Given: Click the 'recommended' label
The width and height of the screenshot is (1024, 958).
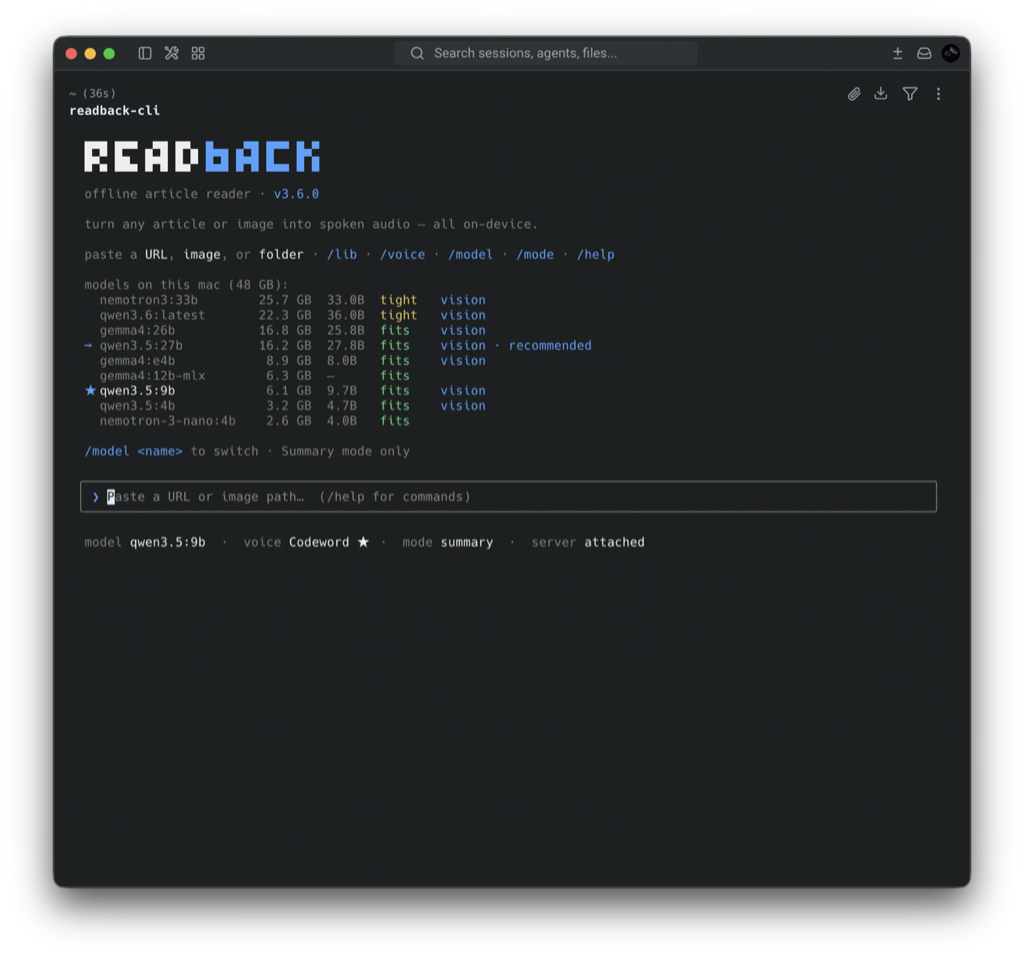Looking at the screenshot, I should (550, 345).
